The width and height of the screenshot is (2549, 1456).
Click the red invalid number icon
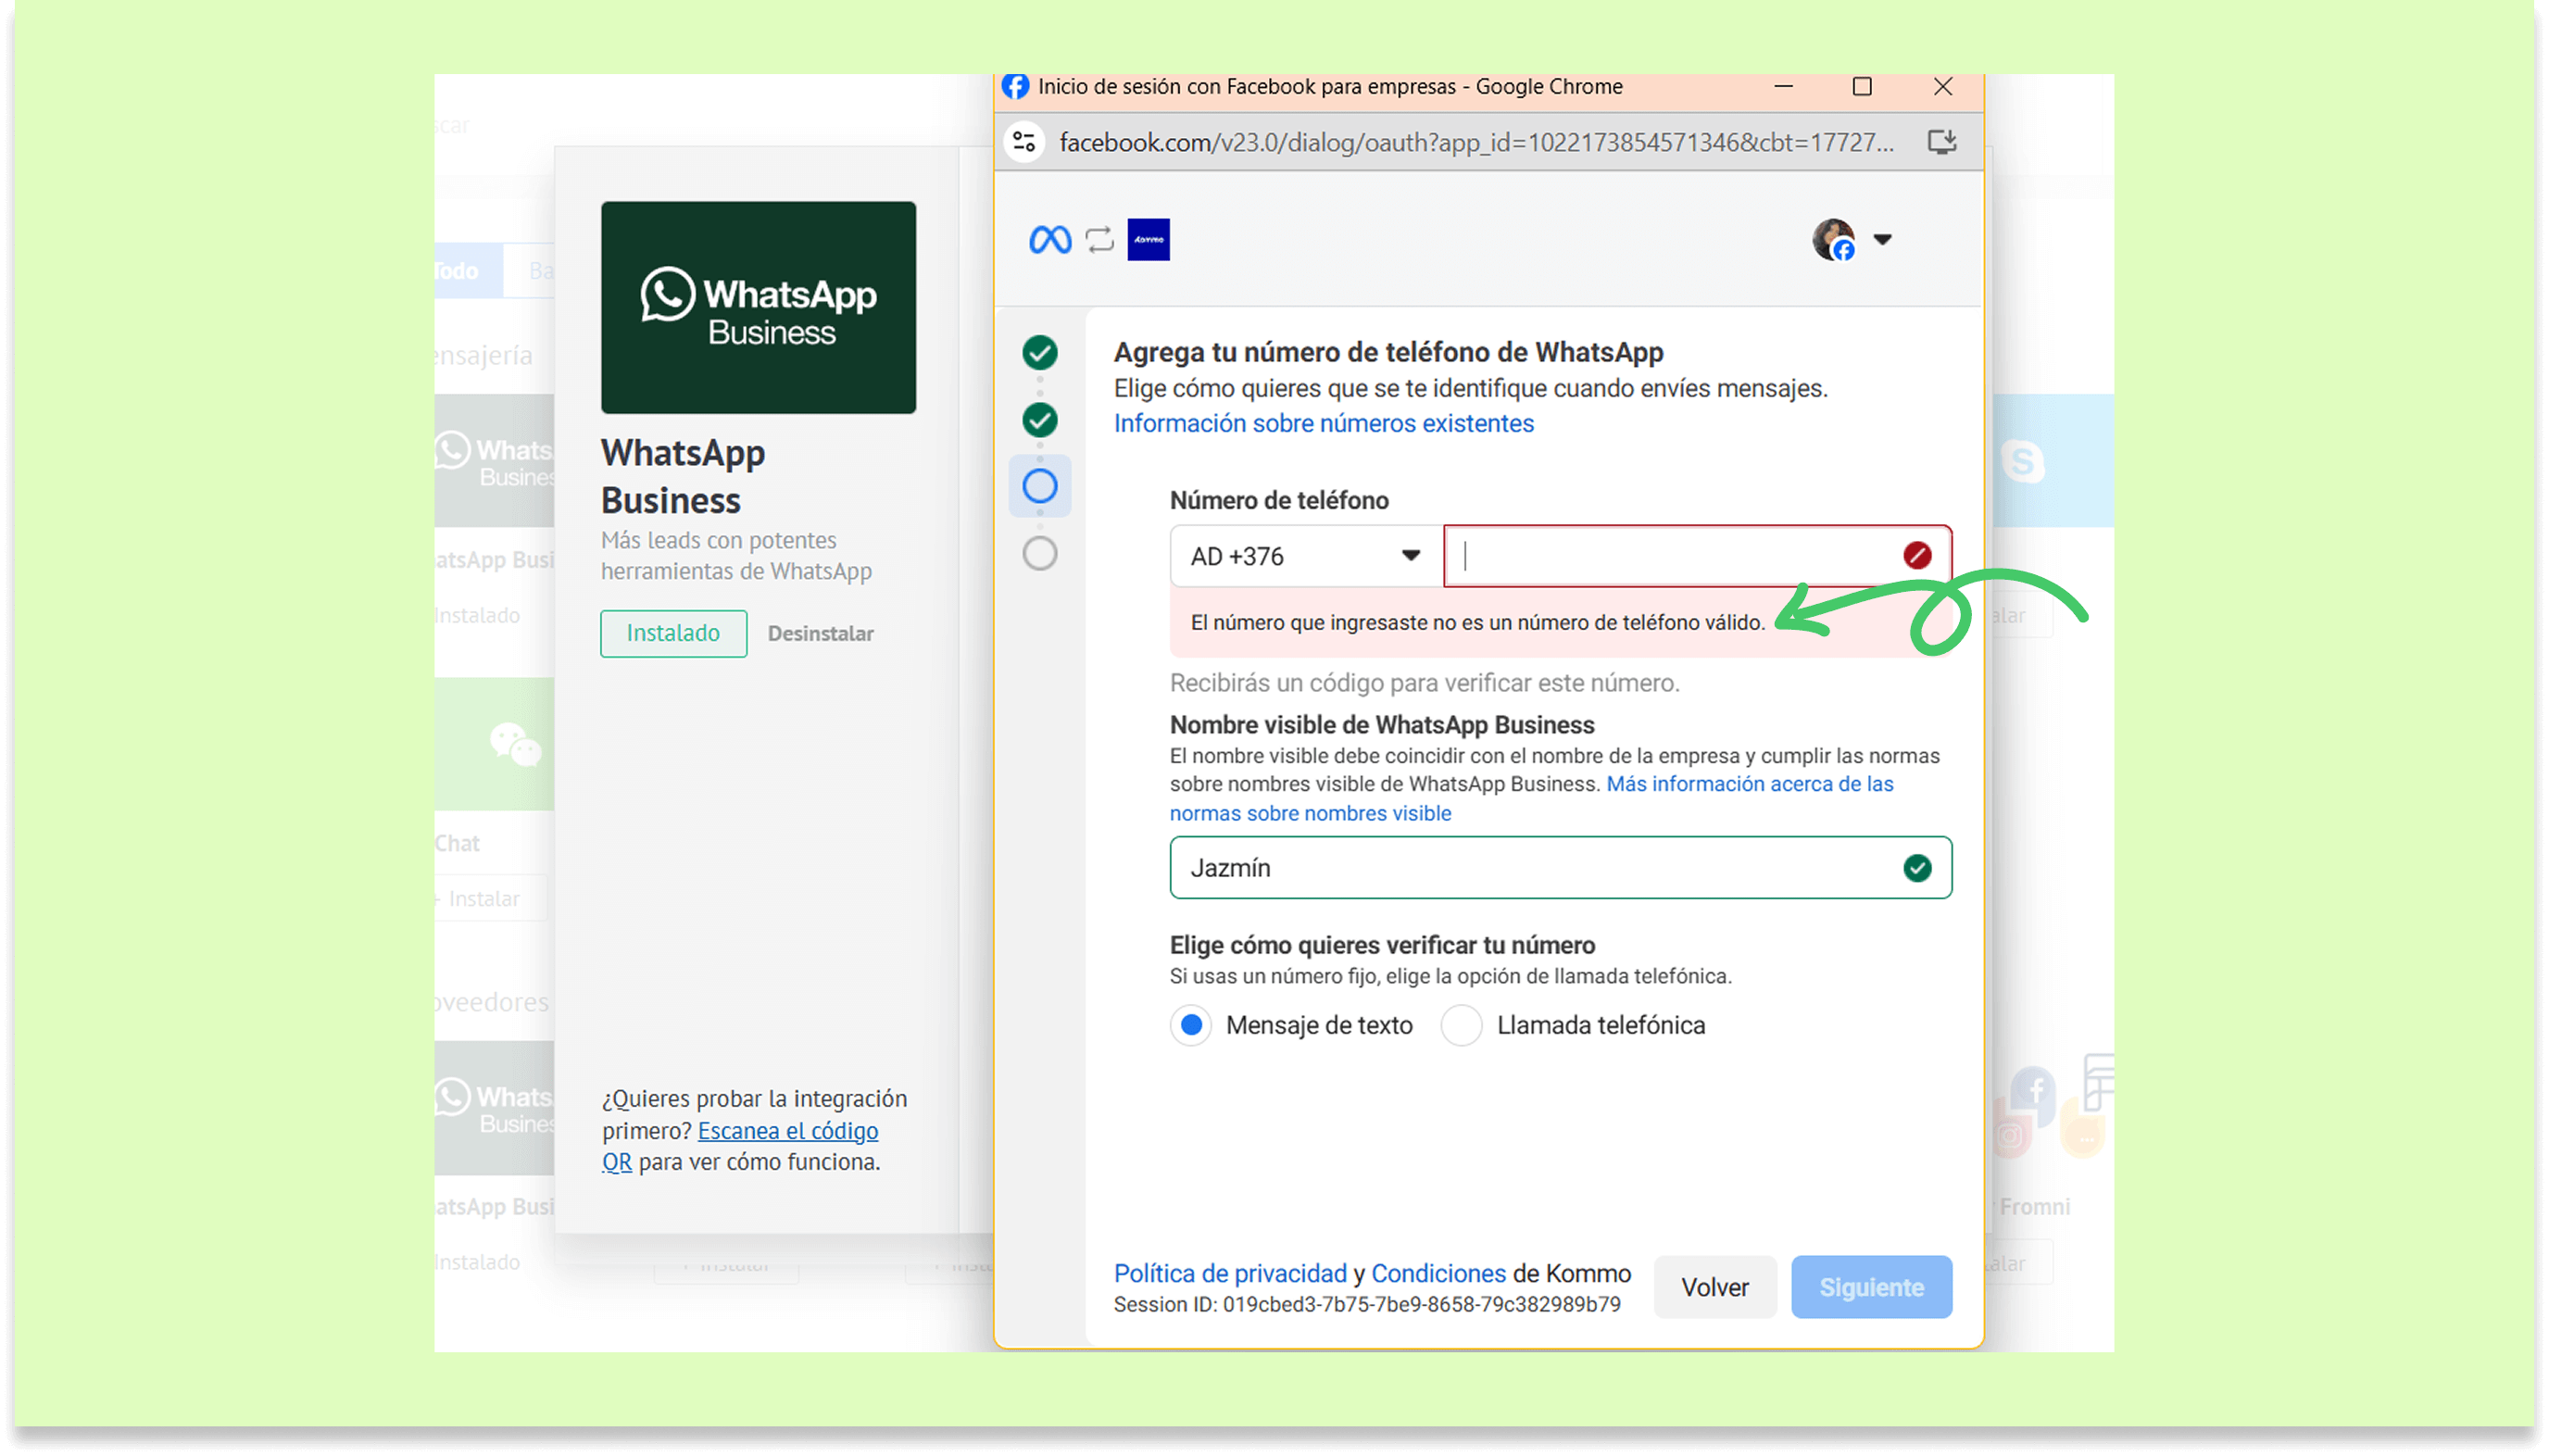pyautogui.click(x=1916, y=556)
